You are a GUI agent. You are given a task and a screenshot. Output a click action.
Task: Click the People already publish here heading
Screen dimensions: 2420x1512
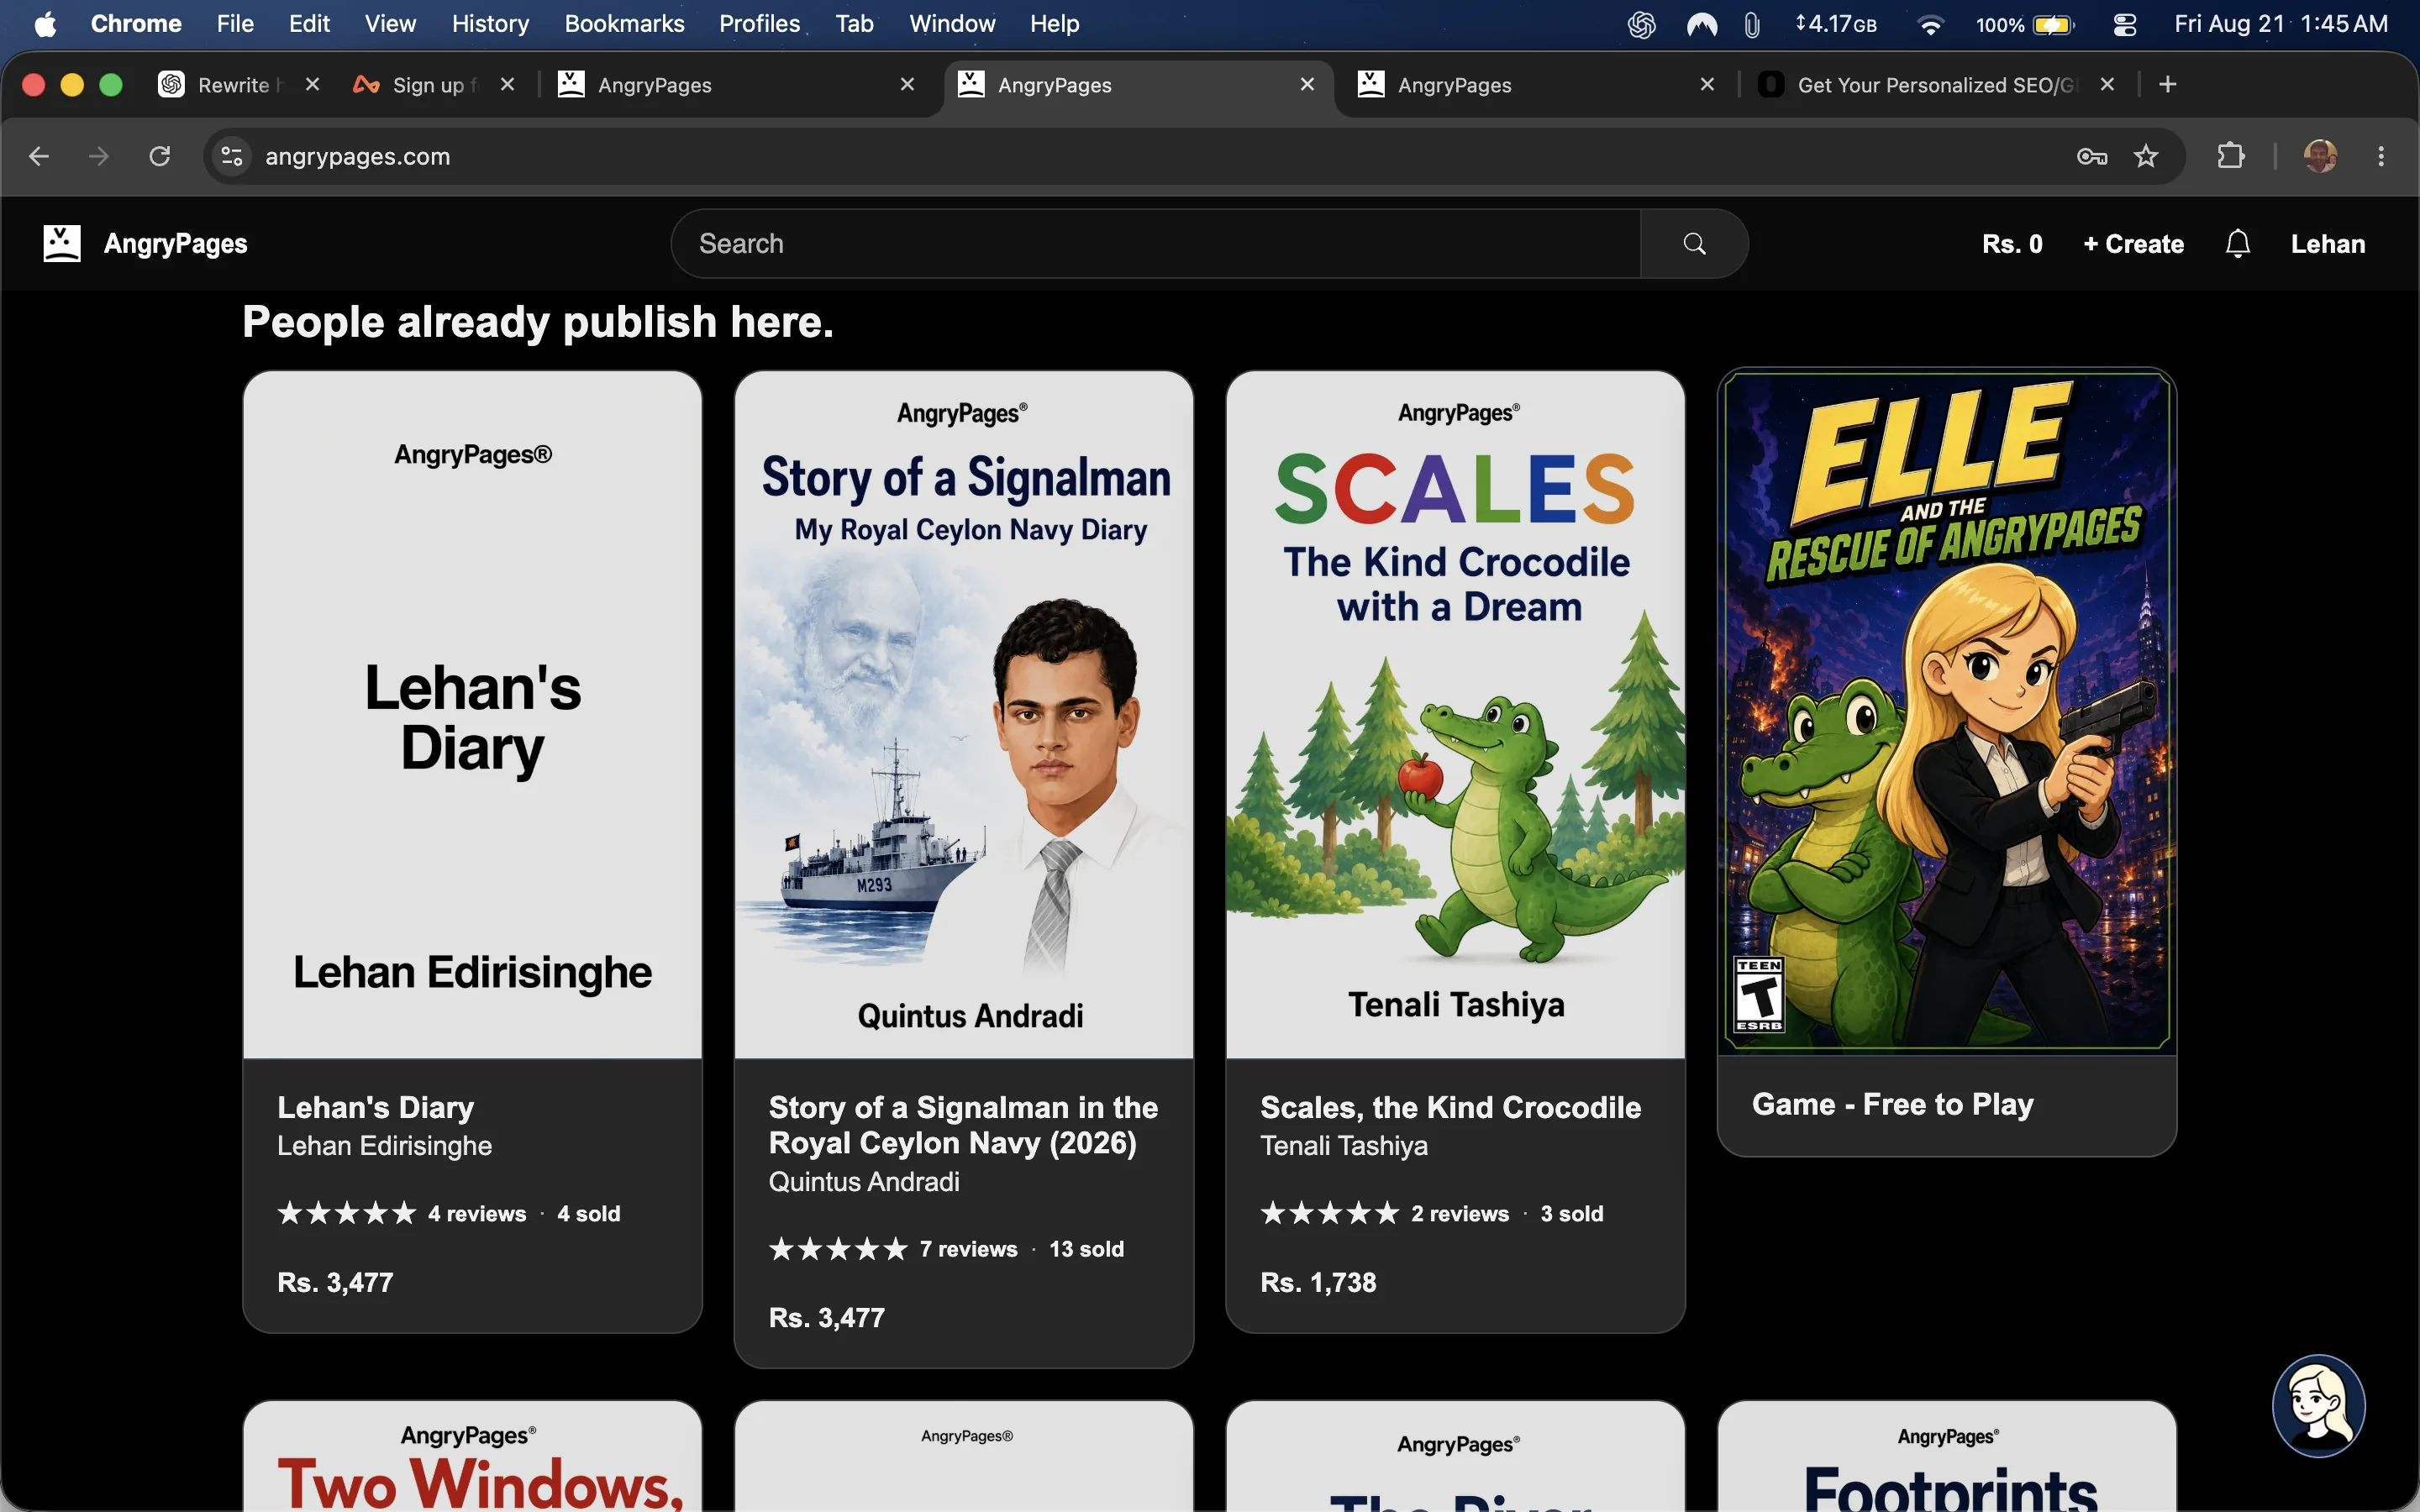538,322
